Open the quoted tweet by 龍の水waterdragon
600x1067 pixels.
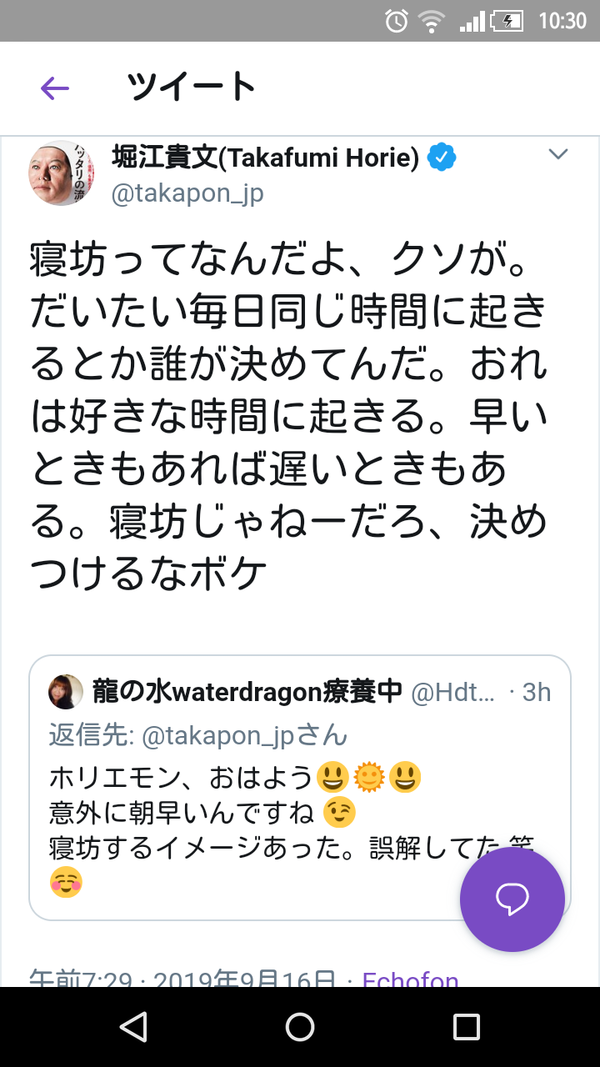[x=299, y=787]
